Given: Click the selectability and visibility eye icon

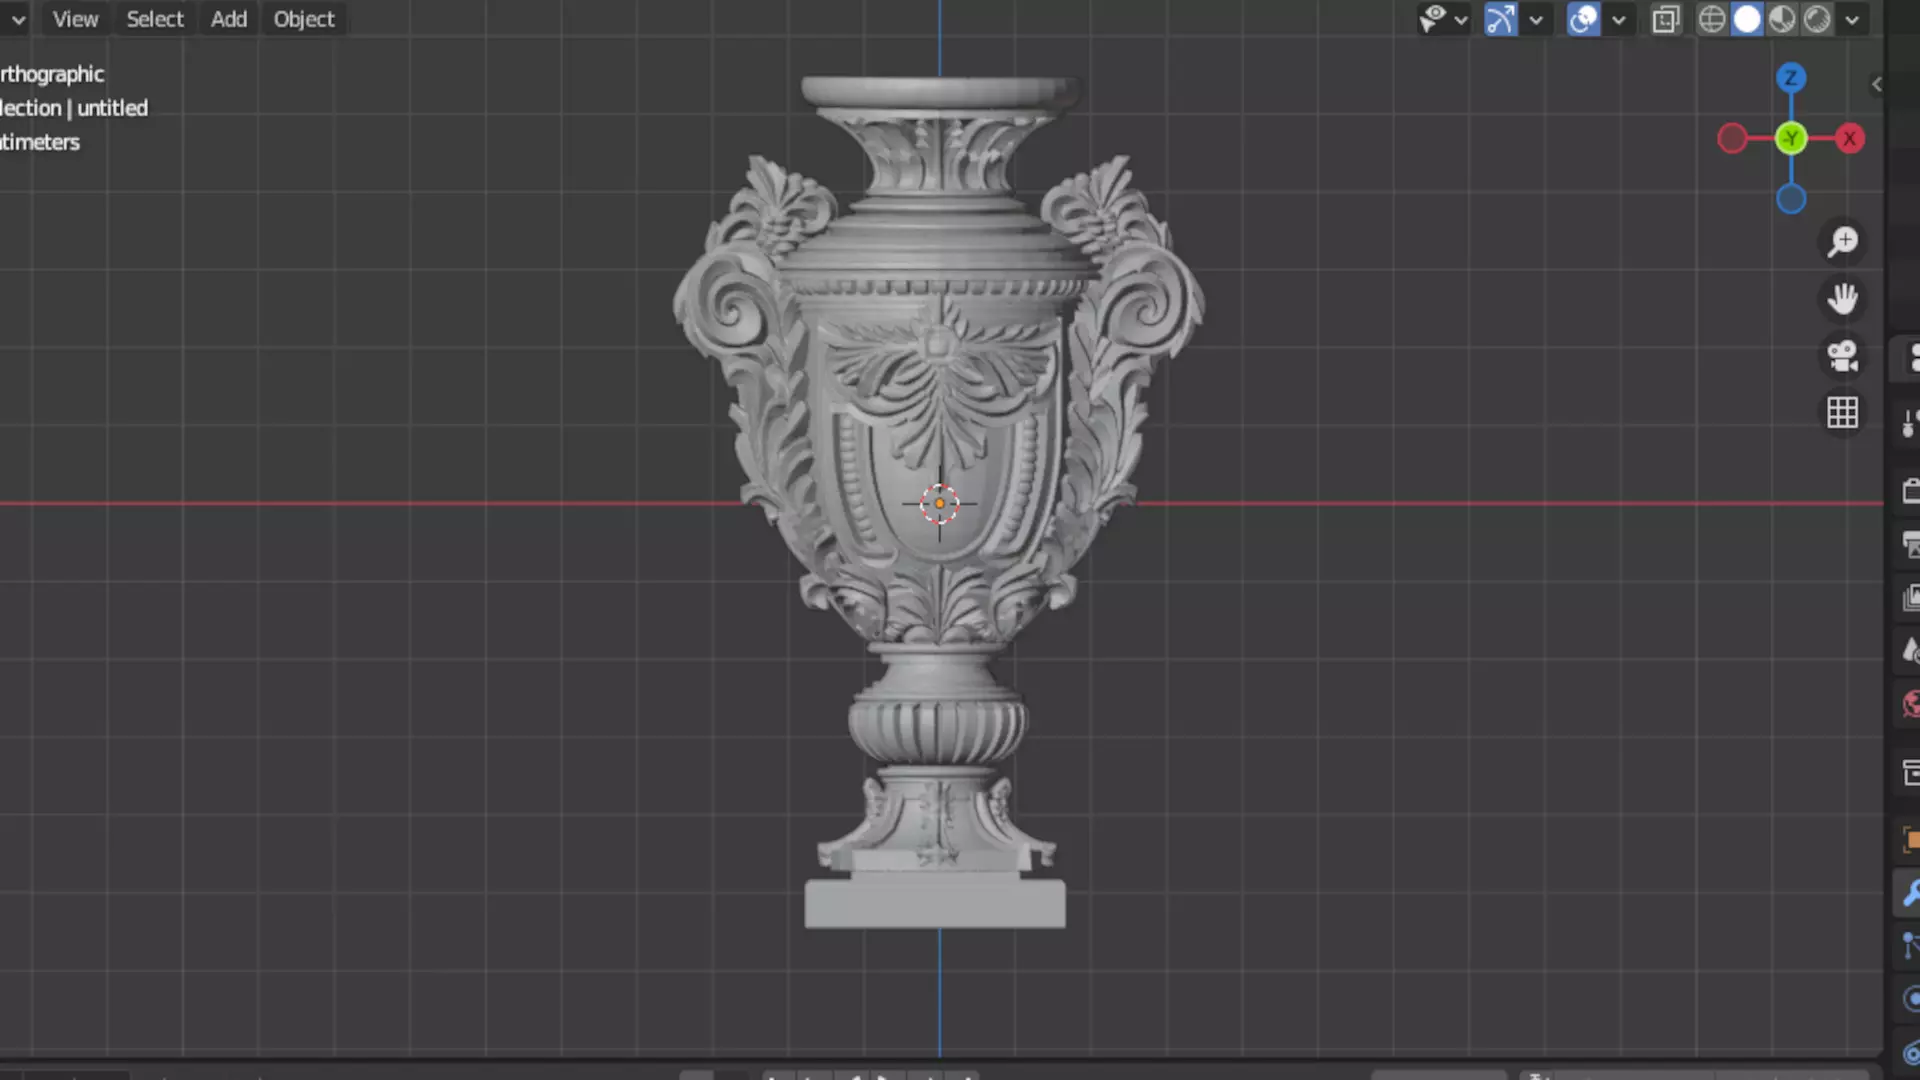Looking at the screenshot, I should (1433, 19).
